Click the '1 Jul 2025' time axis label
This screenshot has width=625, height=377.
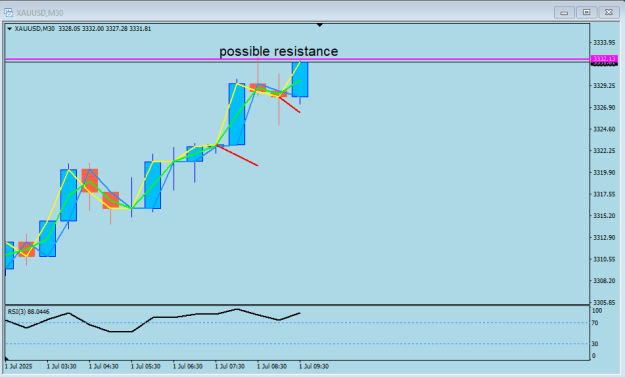tap(18, 366)
